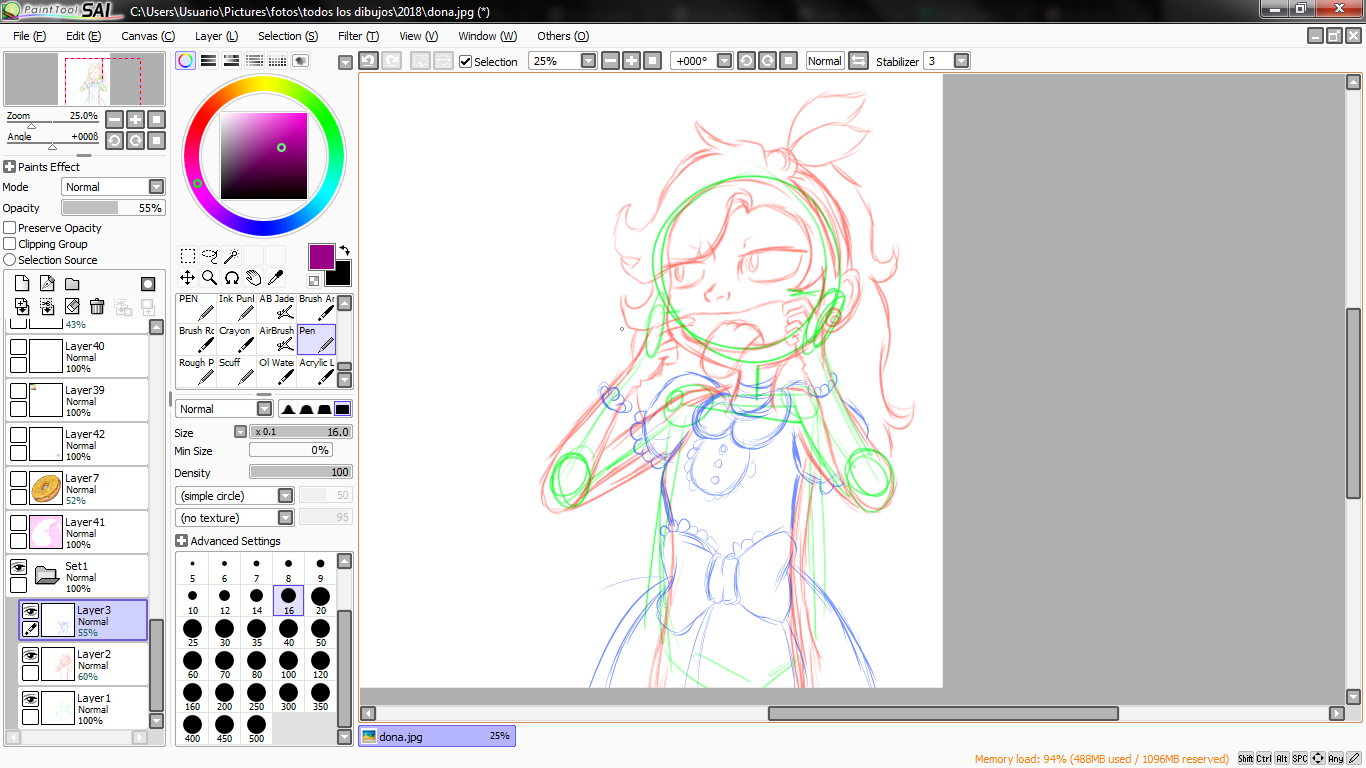Click the purple foreground color swatch
Image resolution: width=1366 pixels, height=768 pixels.
click(321, 256)
